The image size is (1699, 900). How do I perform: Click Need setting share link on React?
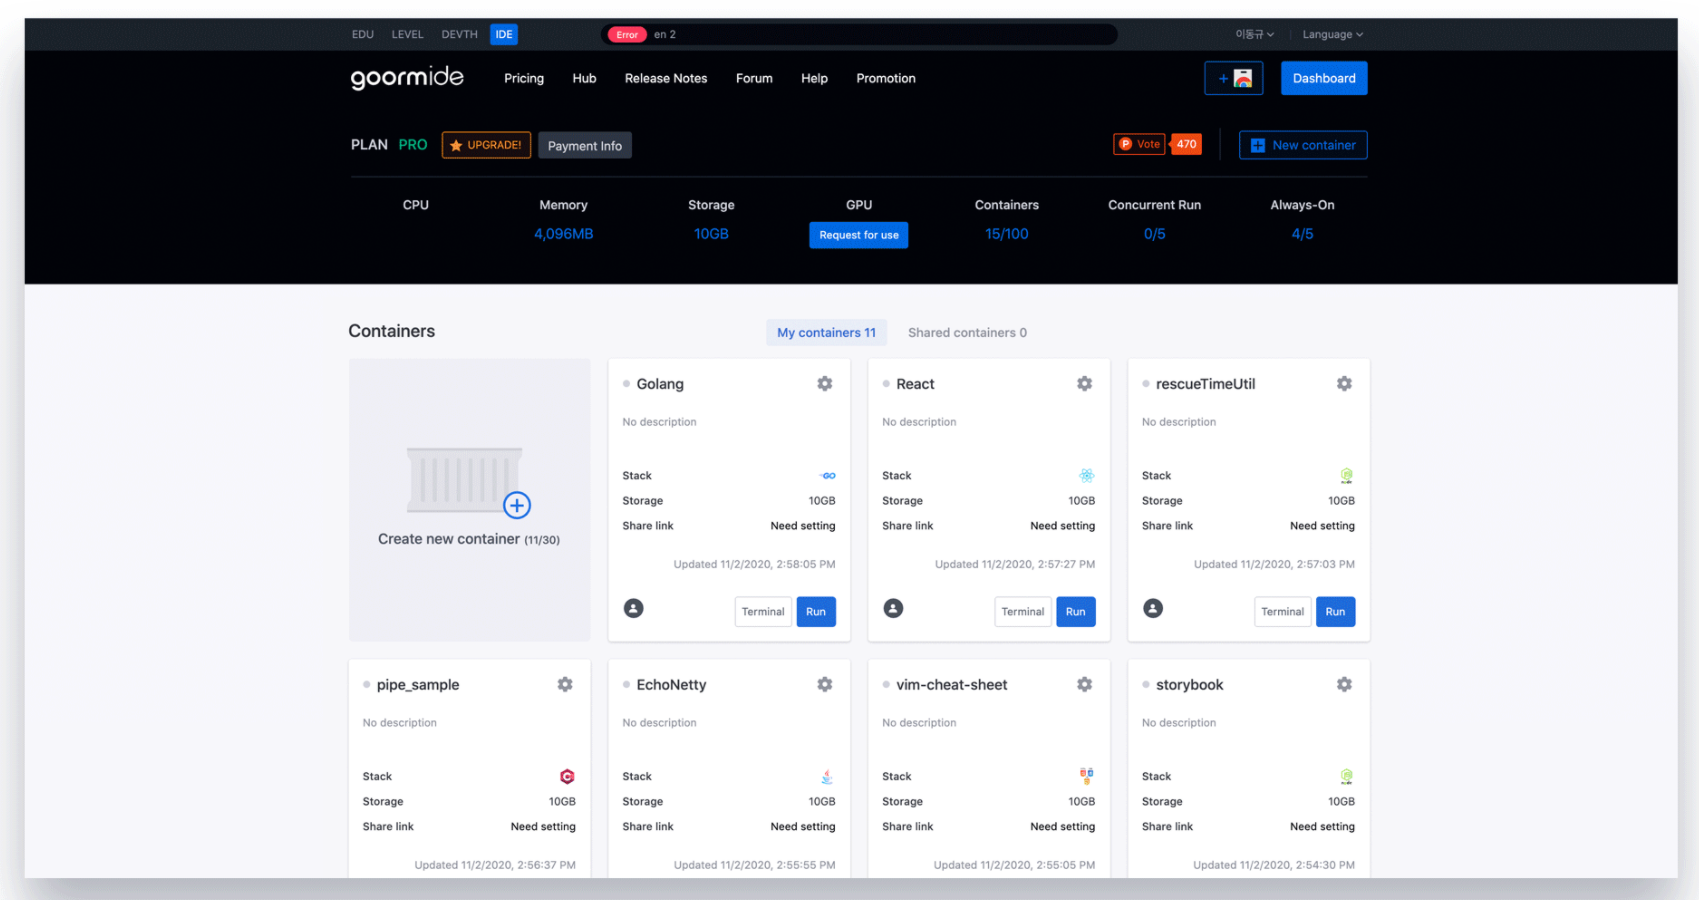click(x=1063, y=526)
